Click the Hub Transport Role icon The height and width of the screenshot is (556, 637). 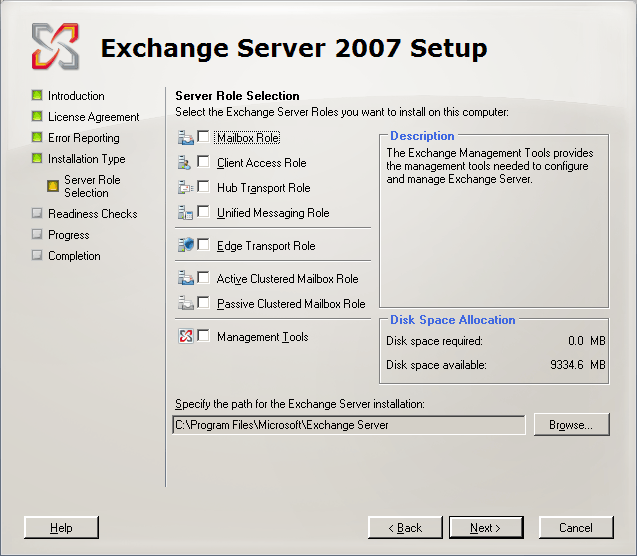pos(186,187)
